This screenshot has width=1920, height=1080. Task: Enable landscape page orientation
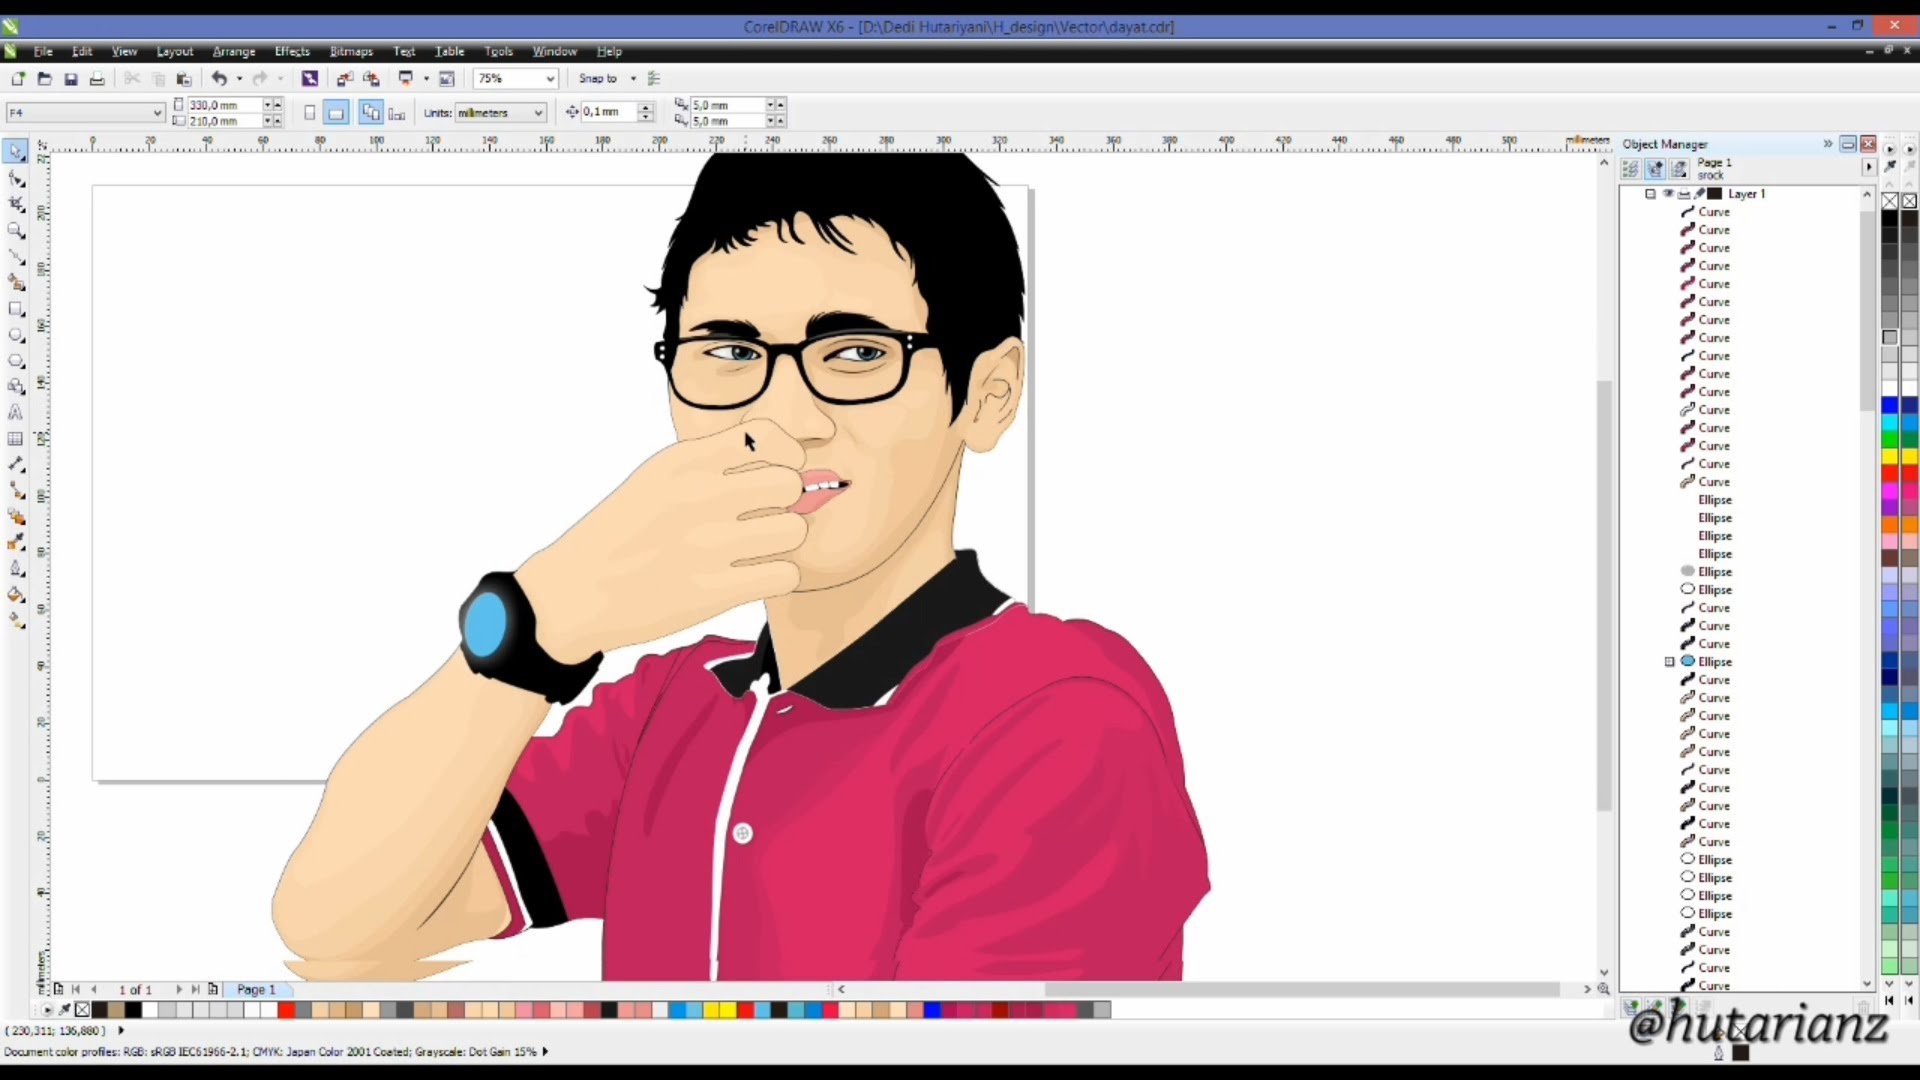click(336, 112)
